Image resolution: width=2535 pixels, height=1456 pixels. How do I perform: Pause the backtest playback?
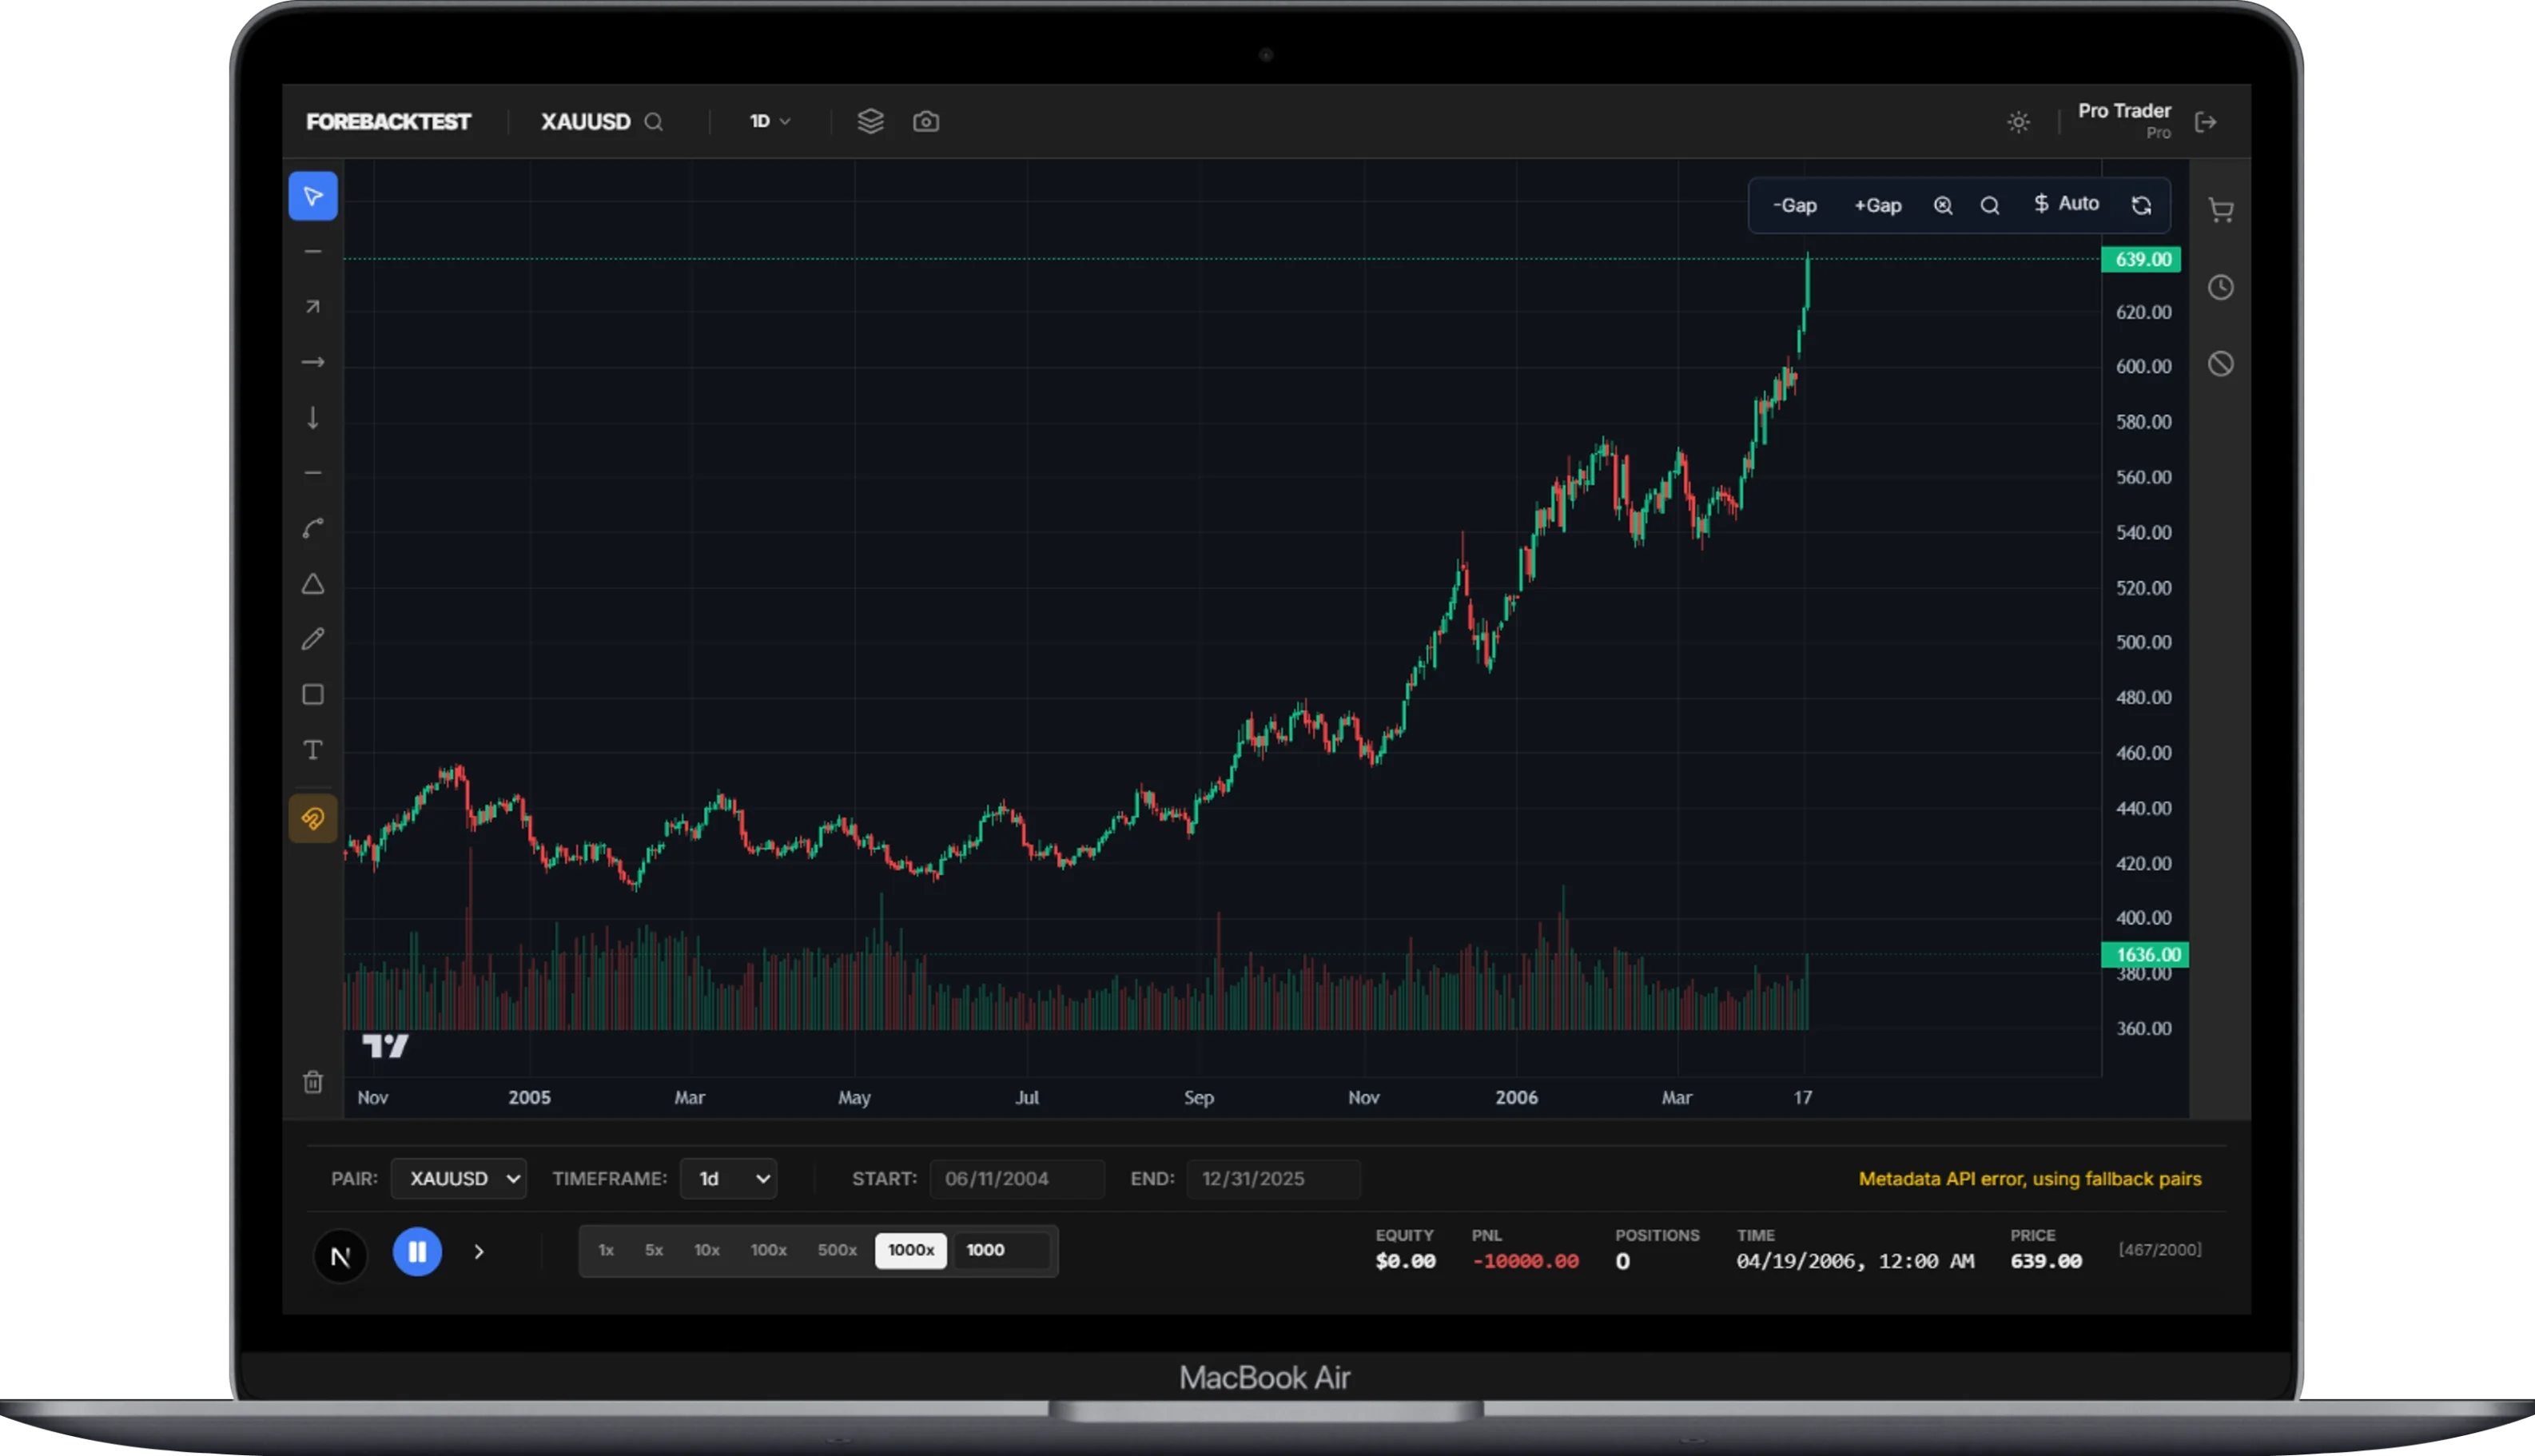tap(417, 1251)
